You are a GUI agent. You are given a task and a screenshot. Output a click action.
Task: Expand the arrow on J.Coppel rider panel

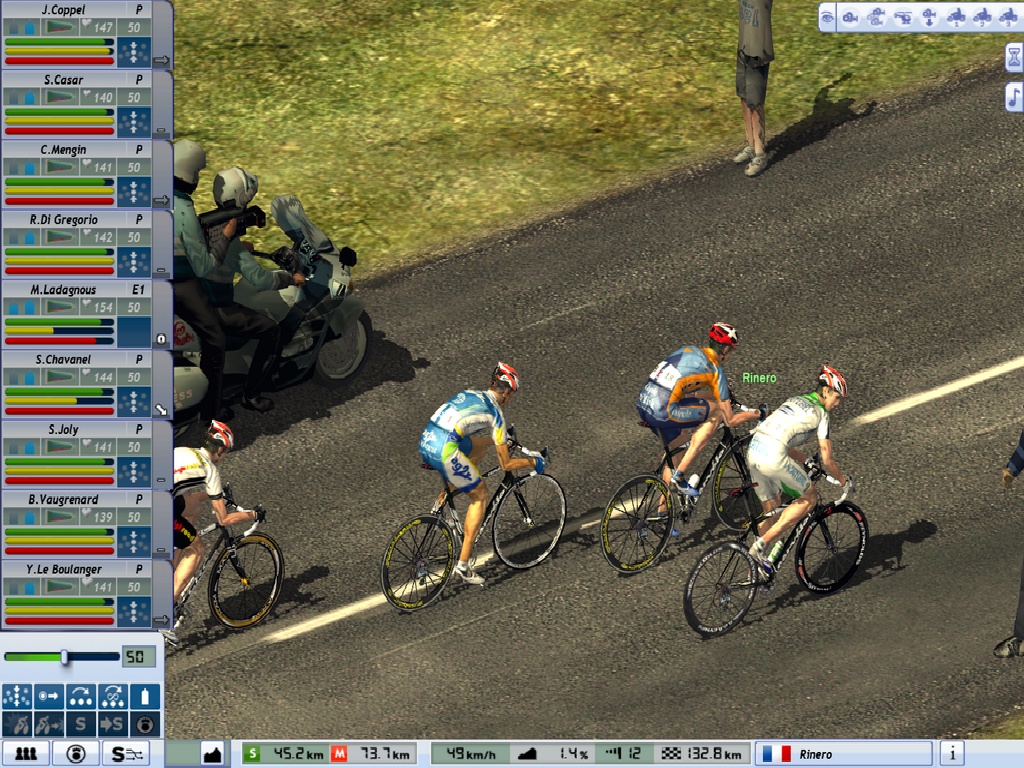160,61
